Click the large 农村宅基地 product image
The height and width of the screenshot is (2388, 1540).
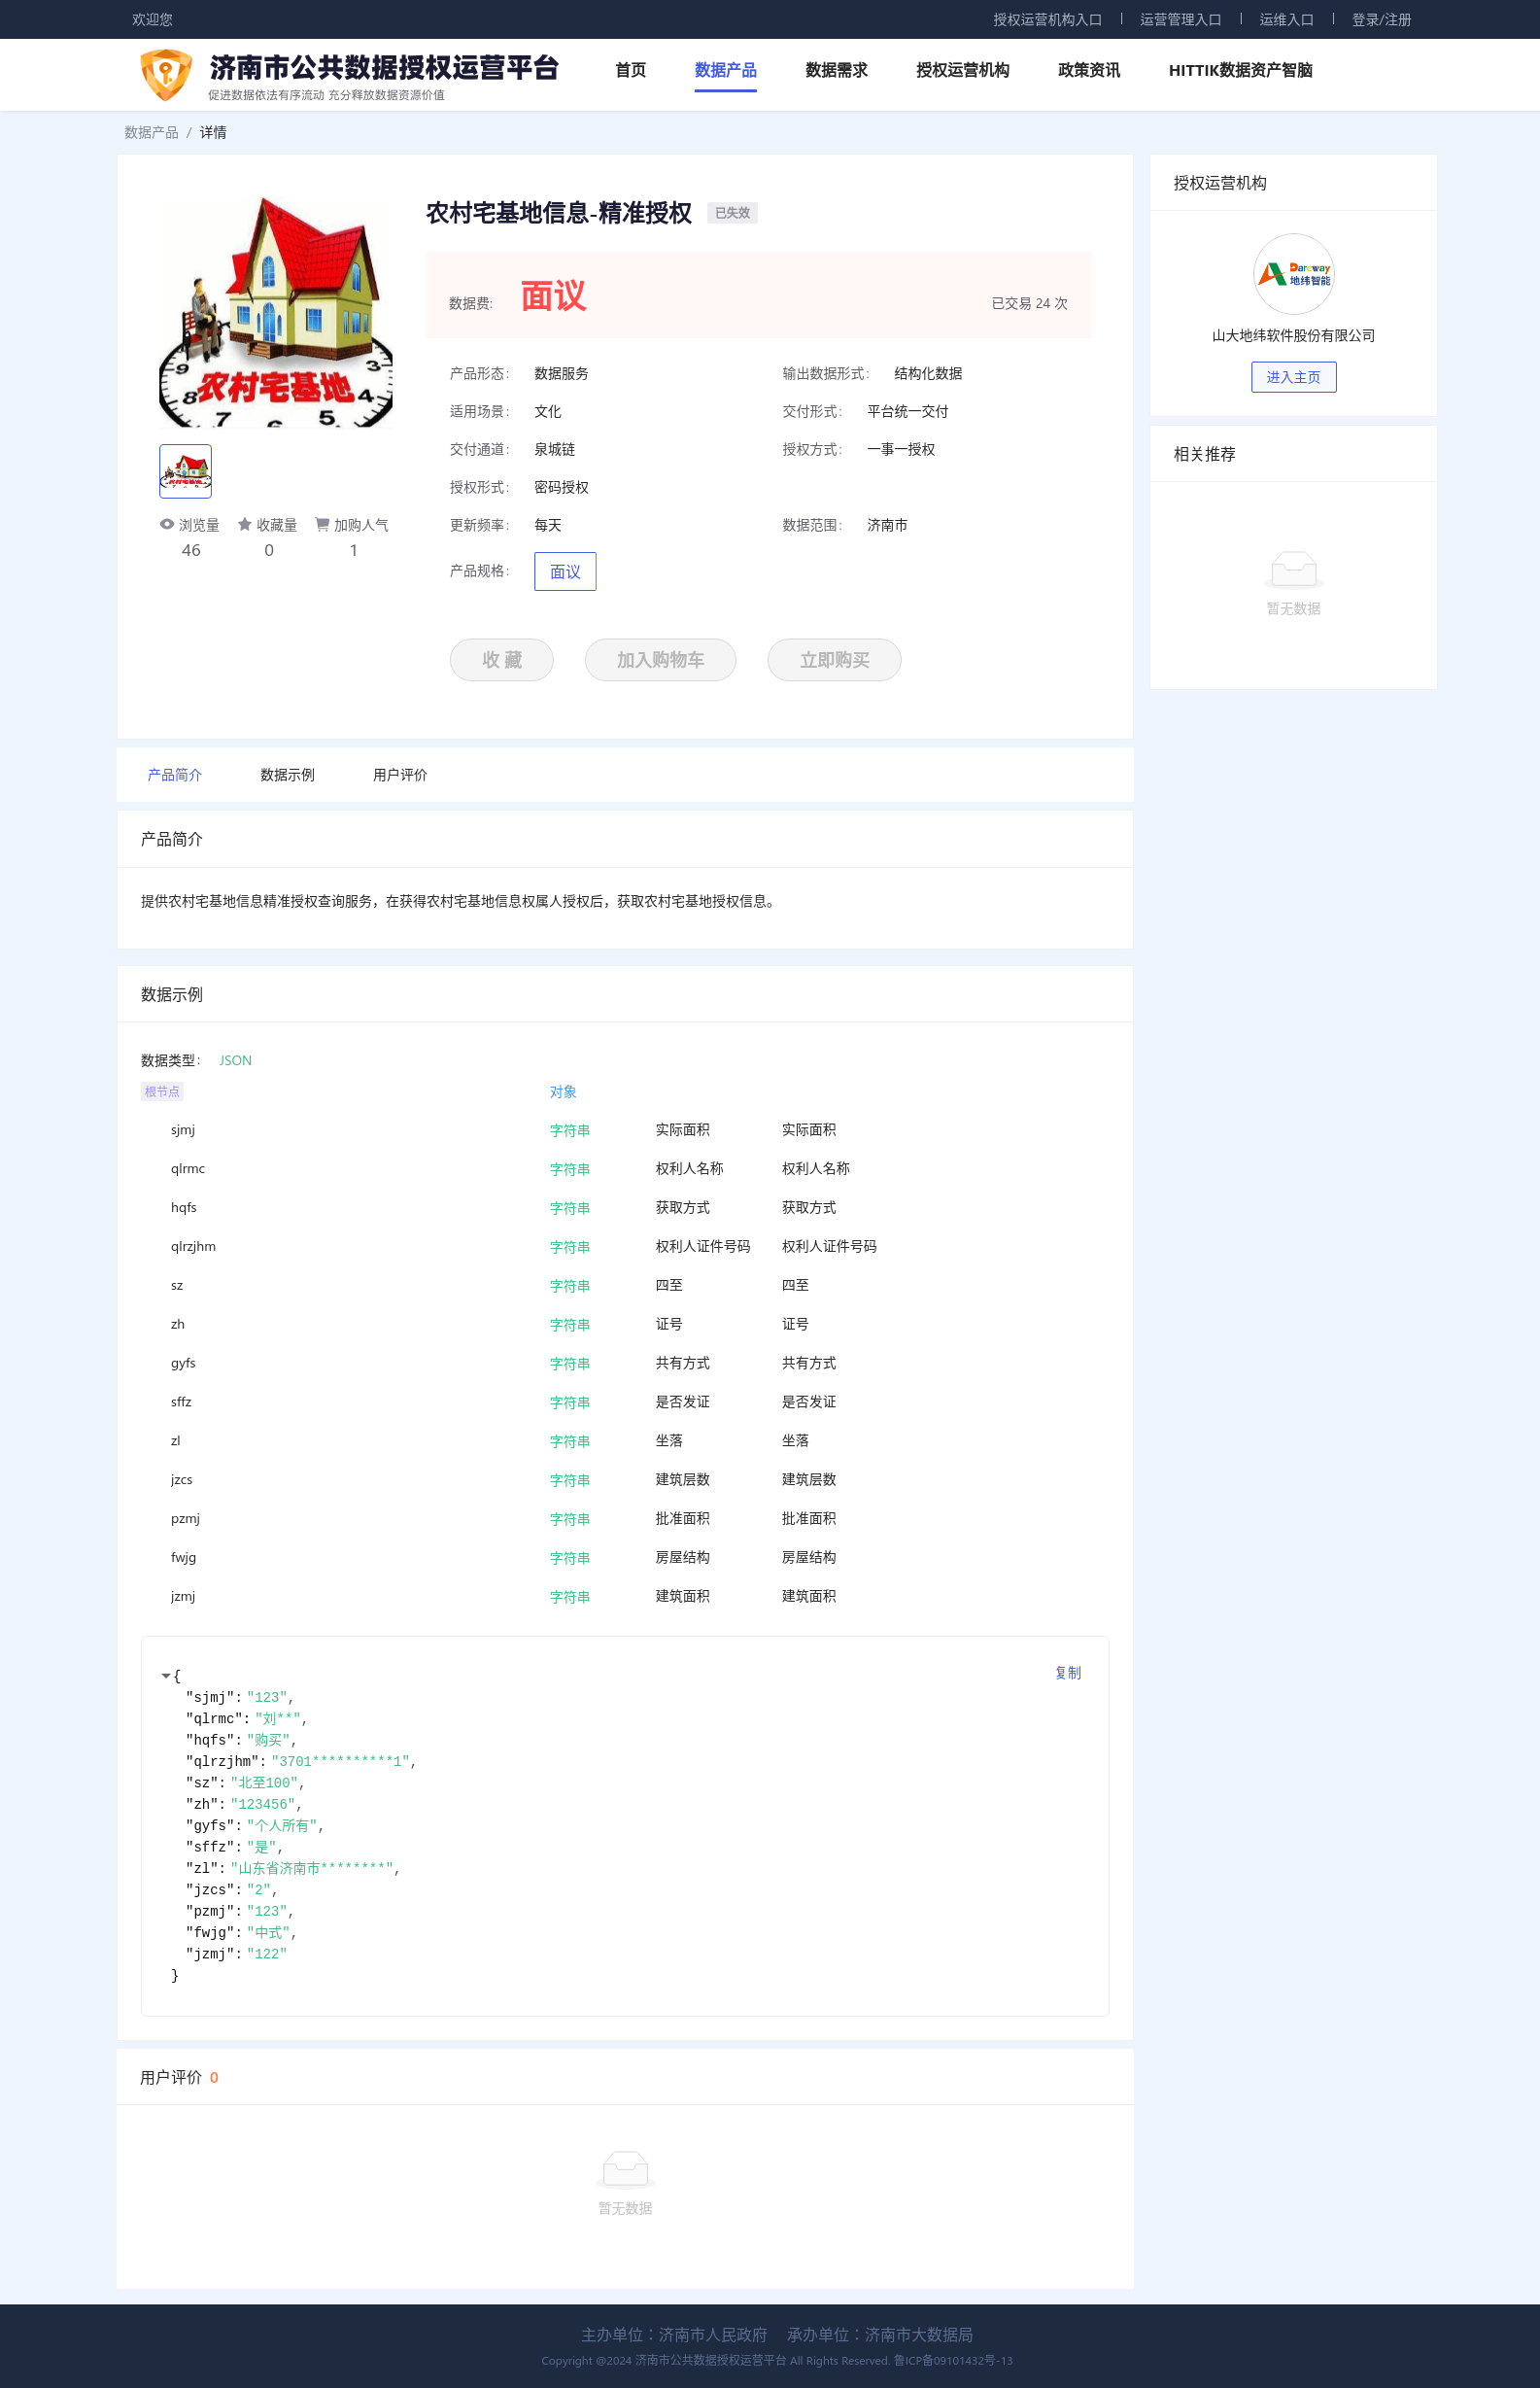pos(276,312)
